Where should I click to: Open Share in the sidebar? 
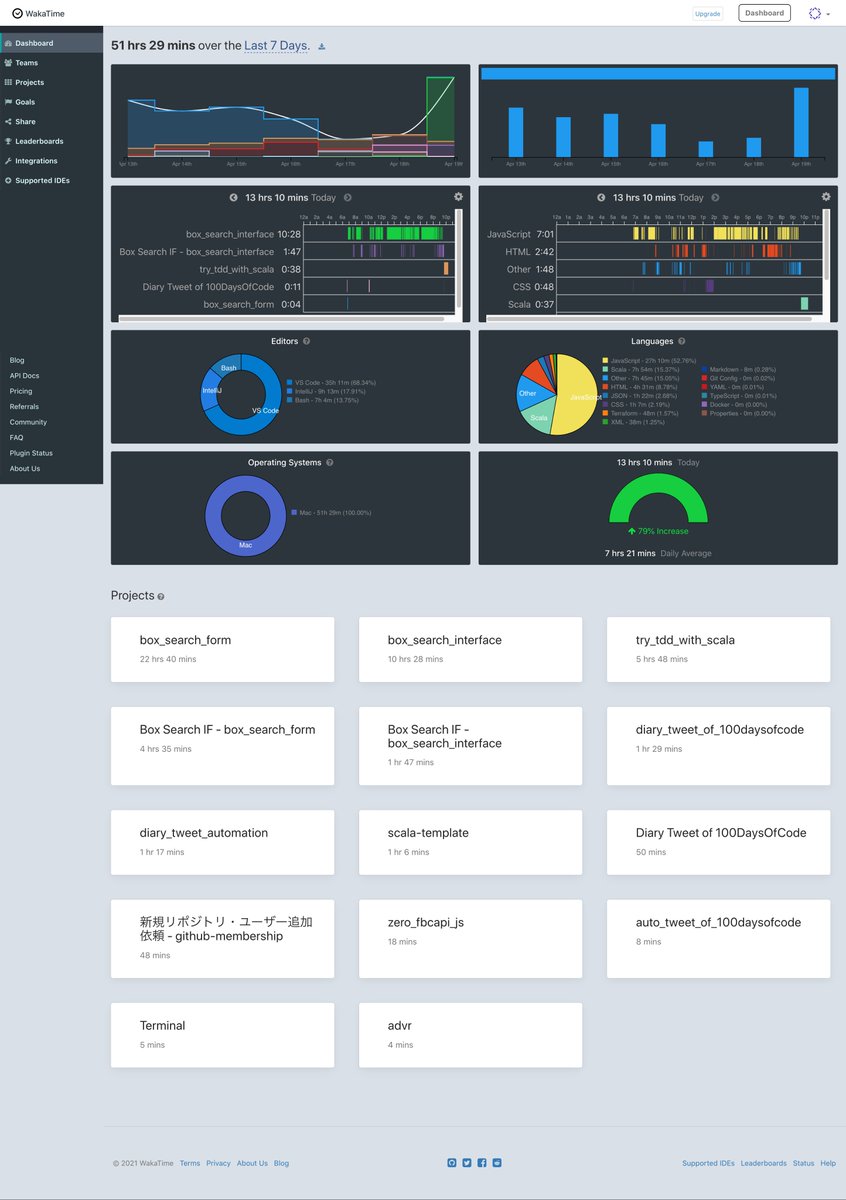[x=51, y=121]
